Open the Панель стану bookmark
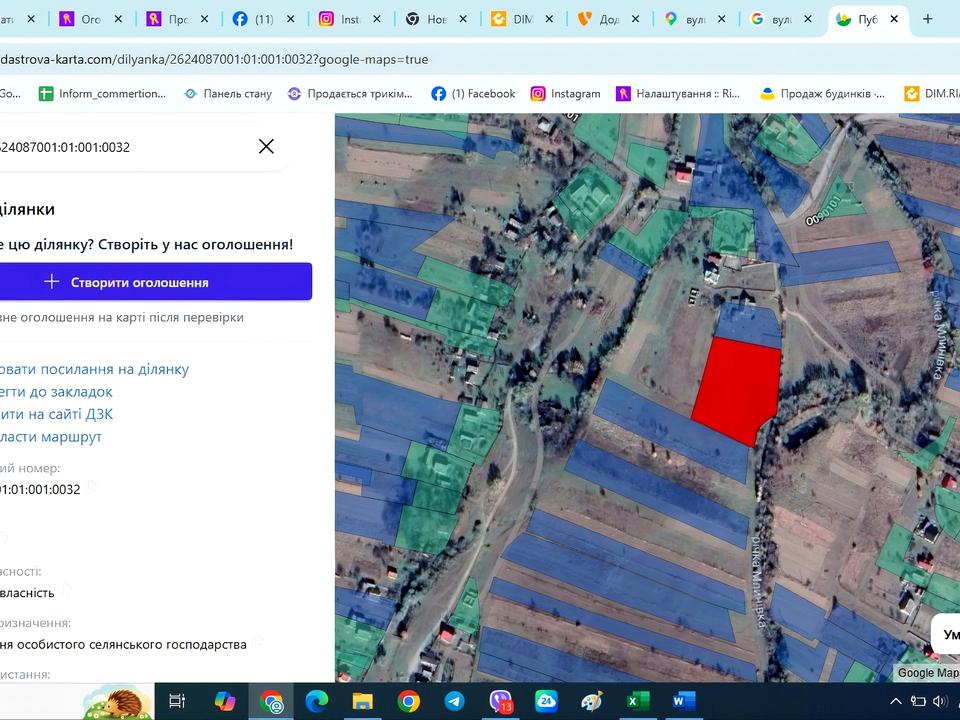The height and width of the screenshot is (720, 960). [x=227, y=93]
